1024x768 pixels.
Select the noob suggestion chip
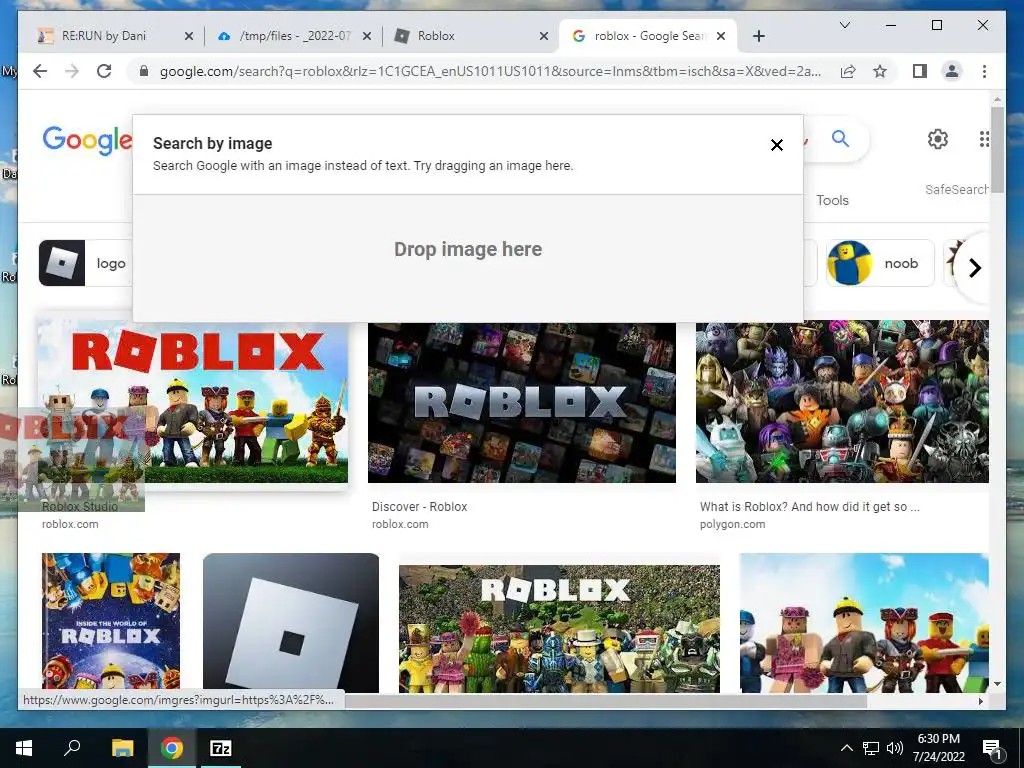click(880, 263)
